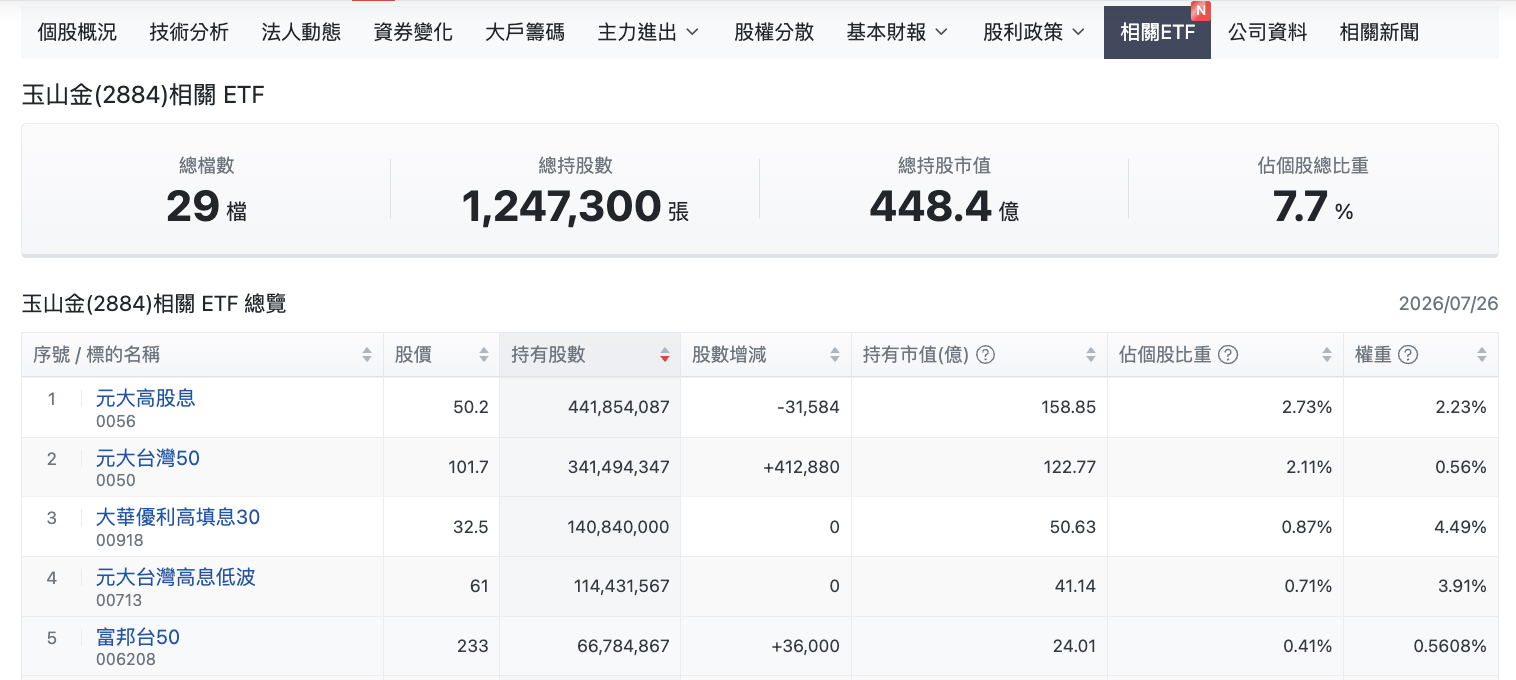The width and height of the screenshot is (1516, 680).
Task: Select the 006208 ticker code
Action: point(126,660)
